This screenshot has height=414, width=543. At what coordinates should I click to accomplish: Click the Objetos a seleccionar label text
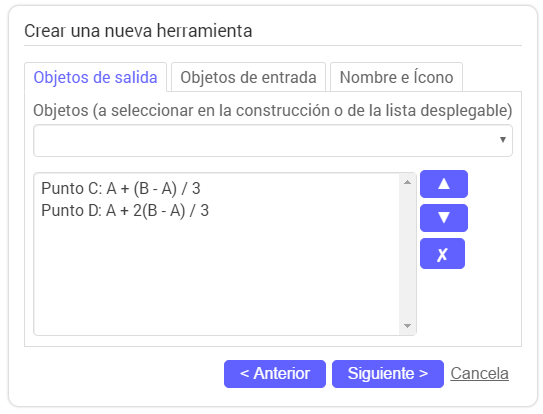pyautogui.click(x=273, y=111)
